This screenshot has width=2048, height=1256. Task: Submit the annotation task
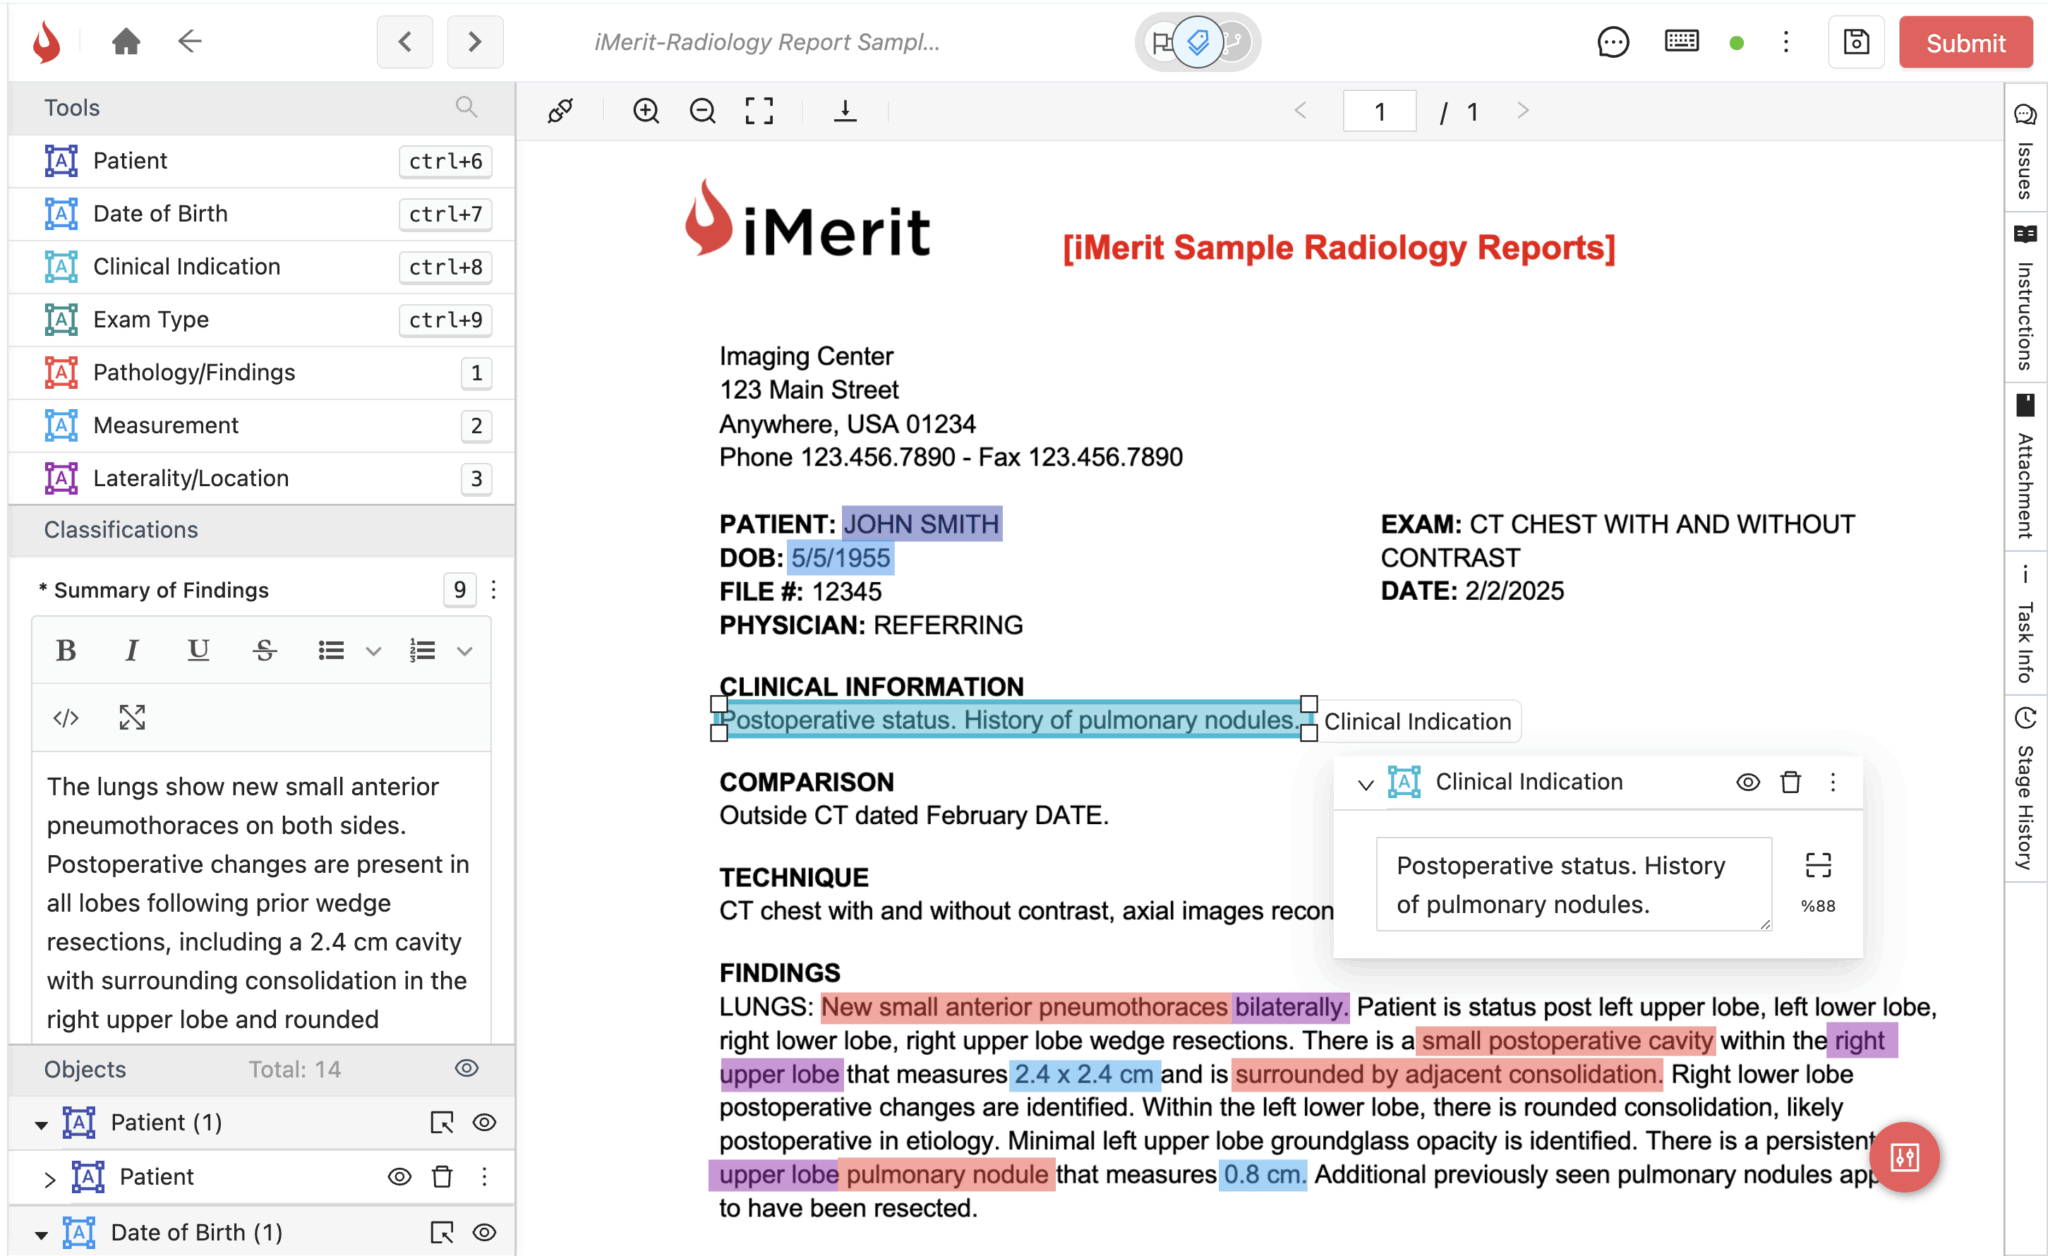click(x=1966, y=43)
